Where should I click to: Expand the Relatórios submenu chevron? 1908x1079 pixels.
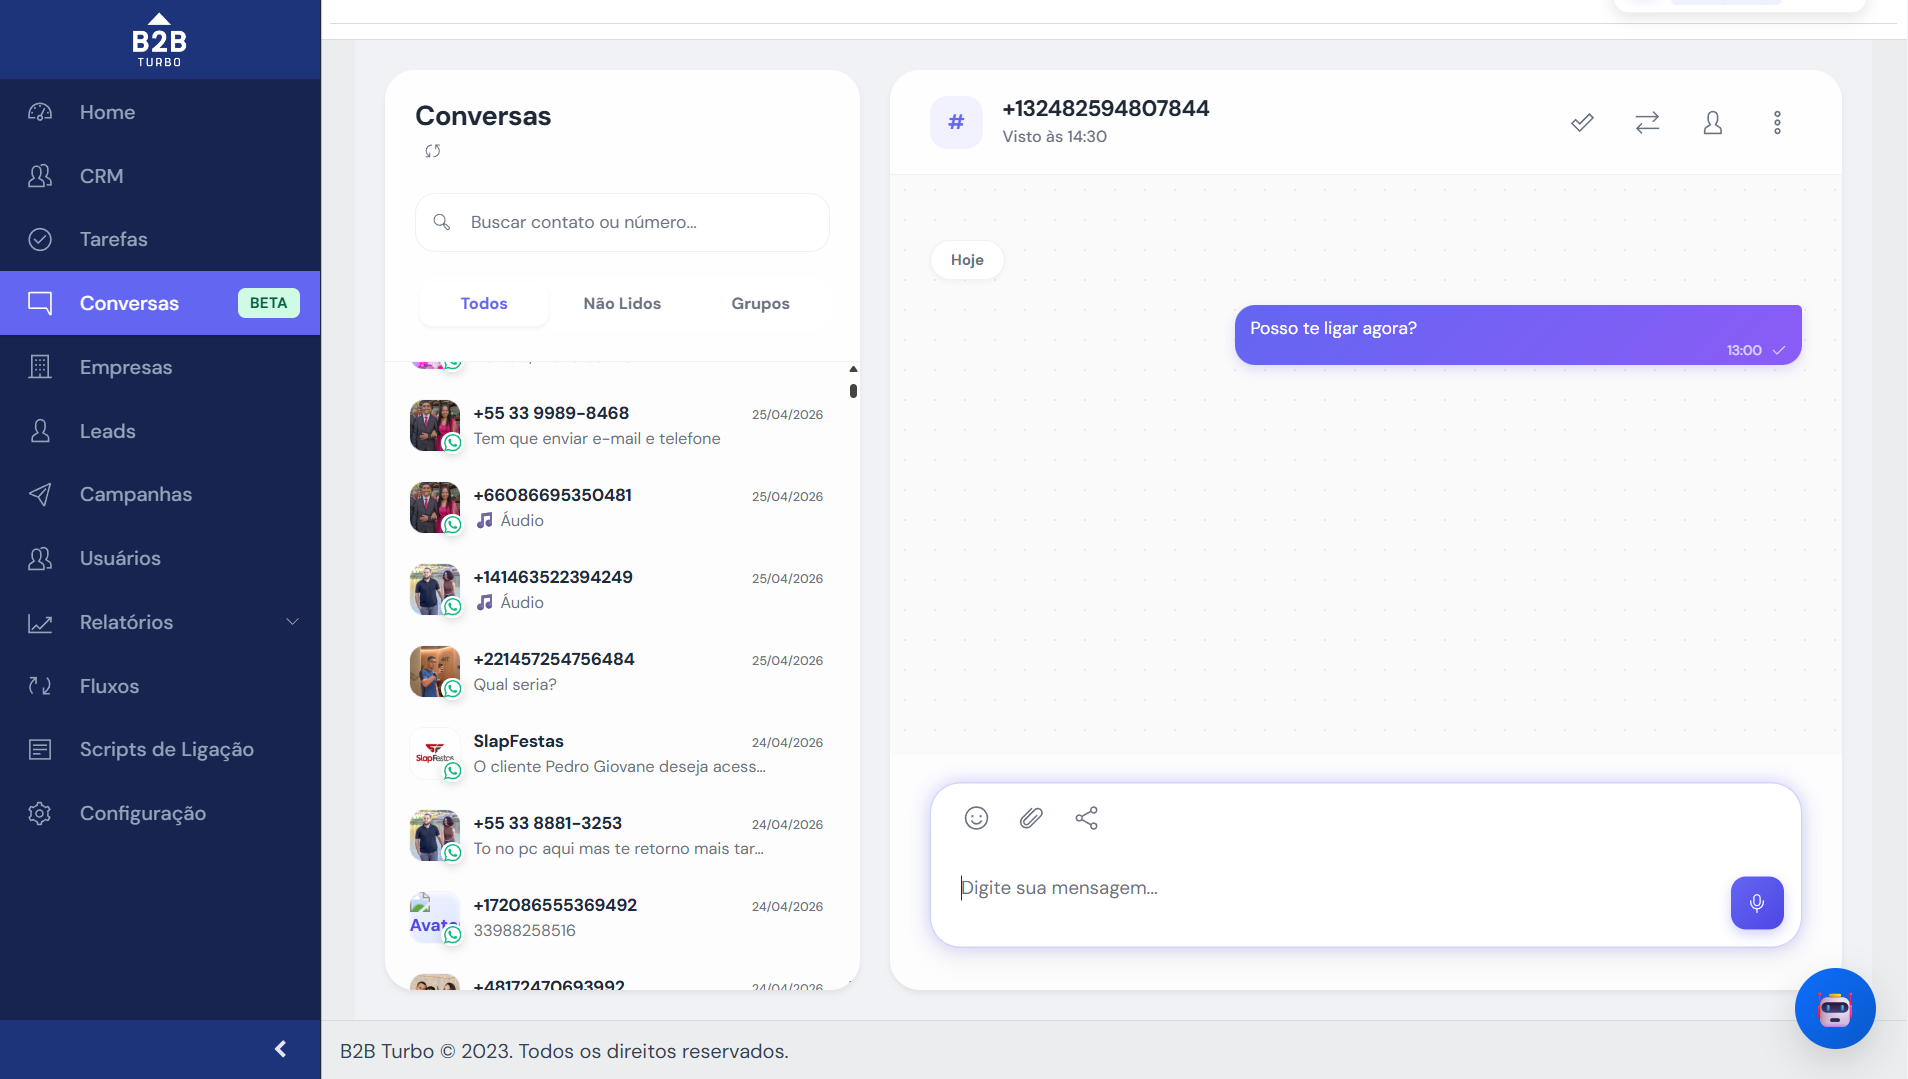292,622
